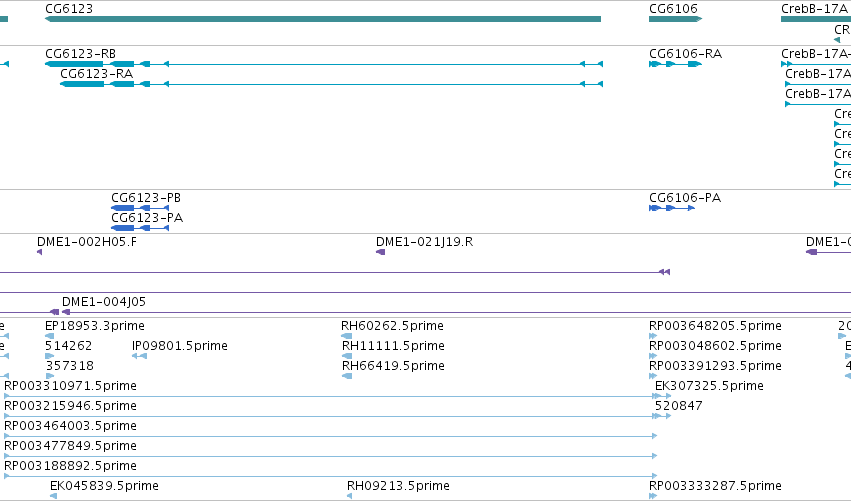Click the EP18953.3prime label
This screenshot has height=501, width=851.
(95, 326)
